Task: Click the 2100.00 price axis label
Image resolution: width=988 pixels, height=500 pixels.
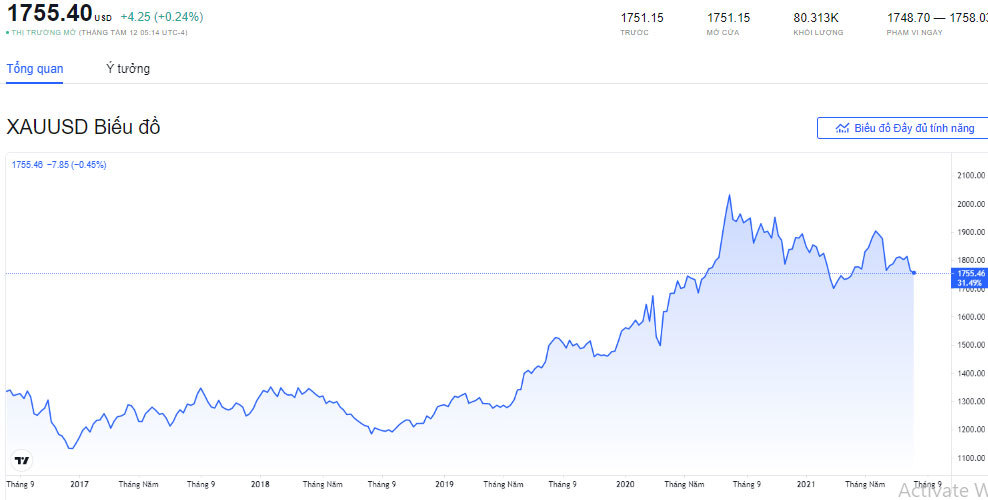Action: 971,176
